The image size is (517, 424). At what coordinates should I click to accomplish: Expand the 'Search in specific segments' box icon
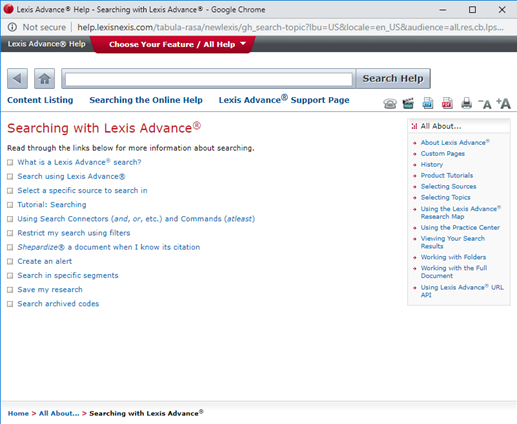(10, 276)
